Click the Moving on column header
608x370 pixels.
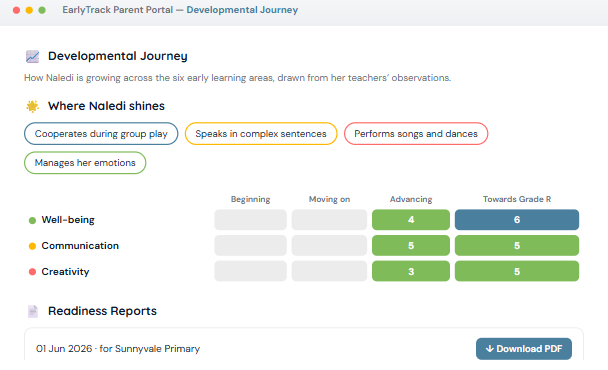point(329,199)
